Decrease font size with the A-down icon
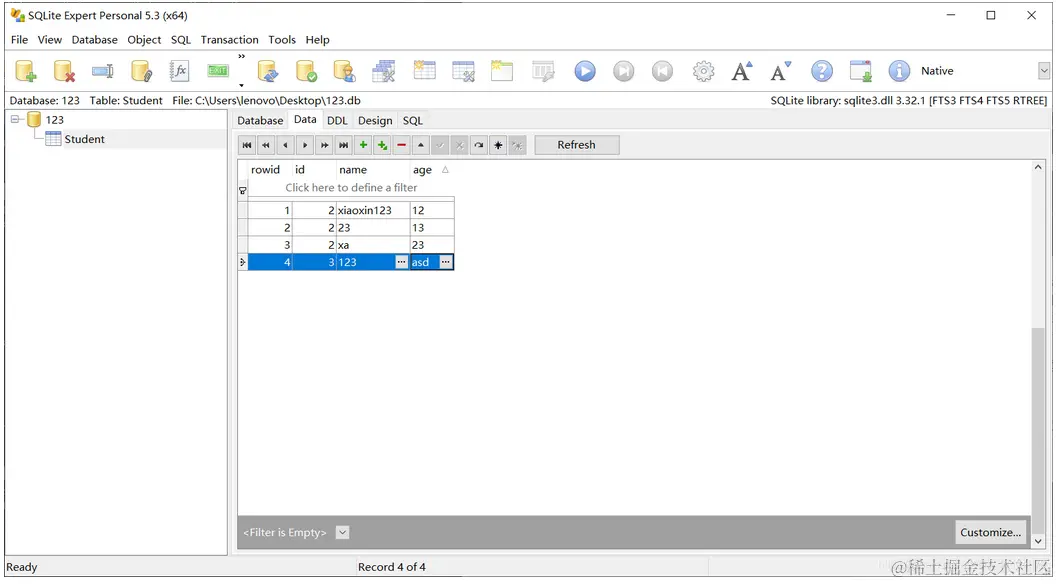Viewport: 1057px width, 584px height. pos(781,71)
